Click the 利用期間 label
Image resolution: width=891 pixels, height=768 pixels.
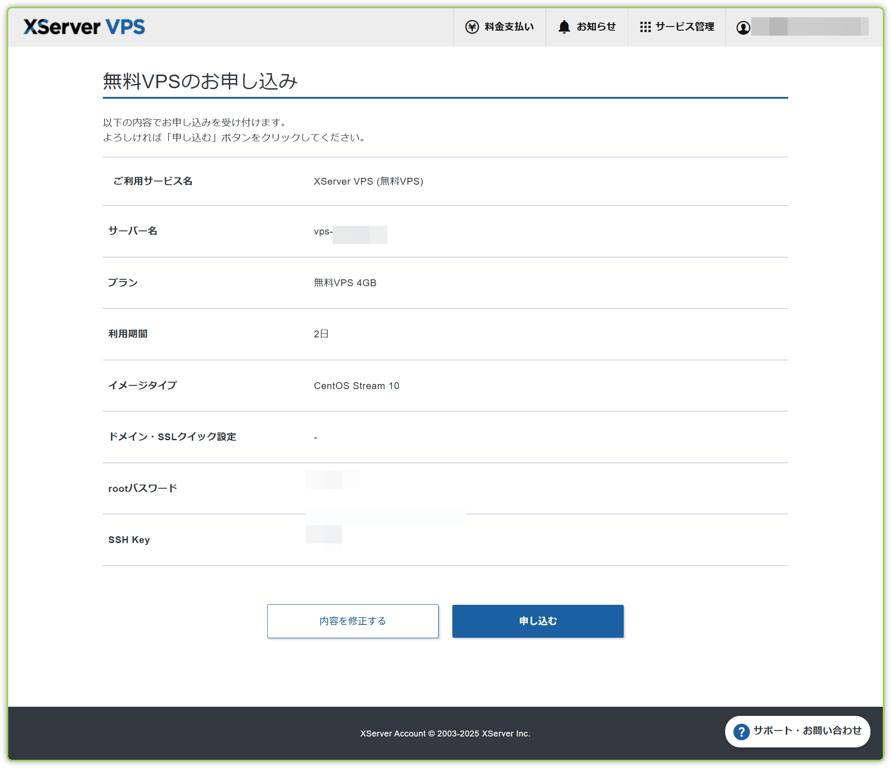point(128,334)
